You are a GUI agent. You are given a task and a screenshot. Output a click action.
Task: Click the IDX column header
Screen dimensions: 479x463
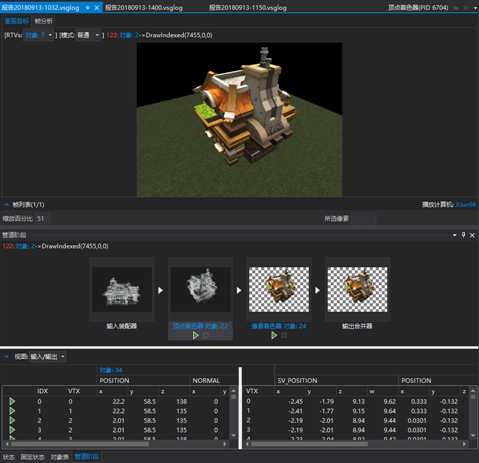42,391
